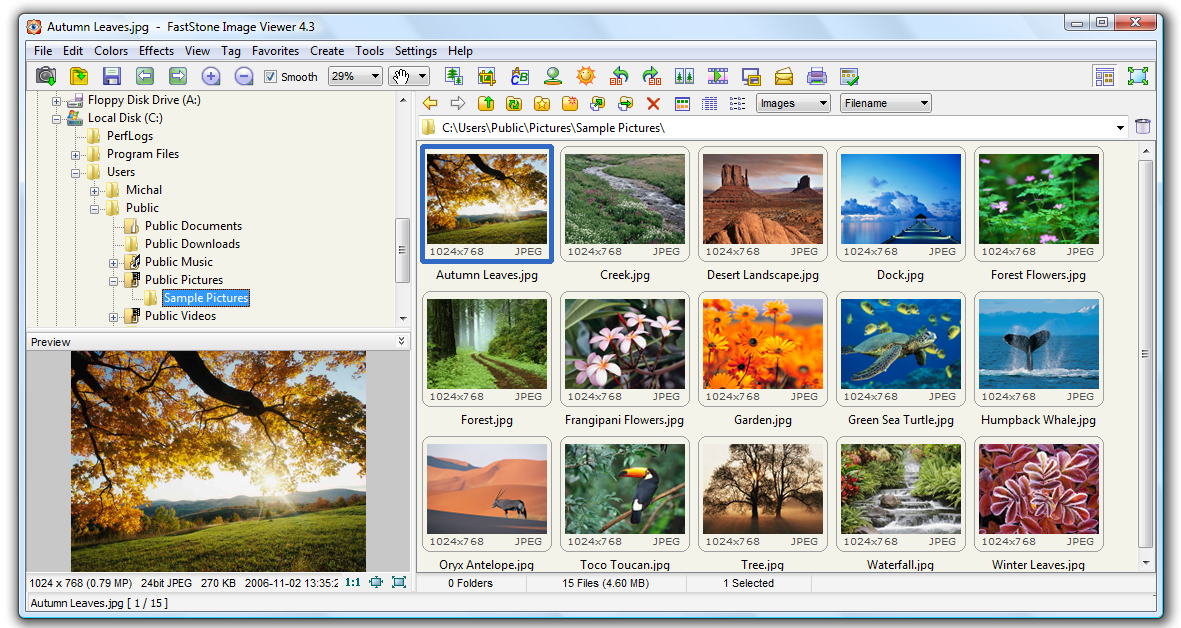
Task: Zoom in on the image
Action: pos(211,75)
